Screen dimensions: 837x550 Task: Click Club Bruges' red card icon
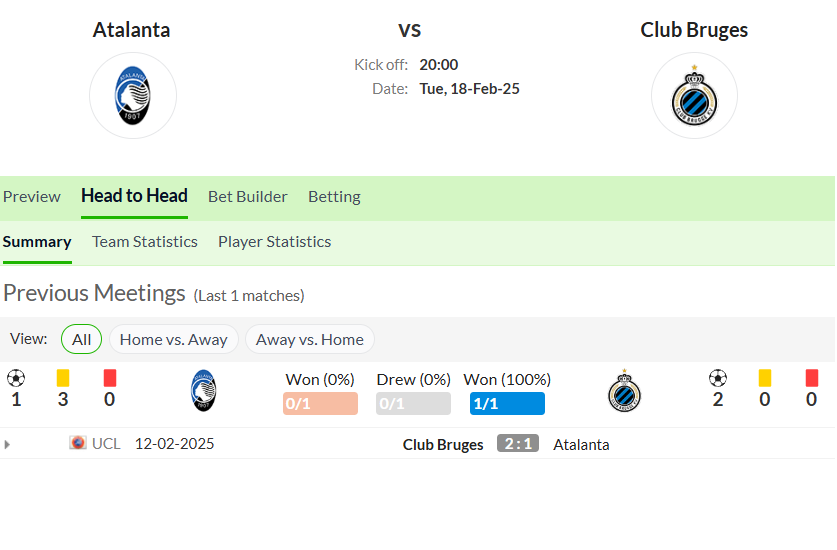[811, 378]
